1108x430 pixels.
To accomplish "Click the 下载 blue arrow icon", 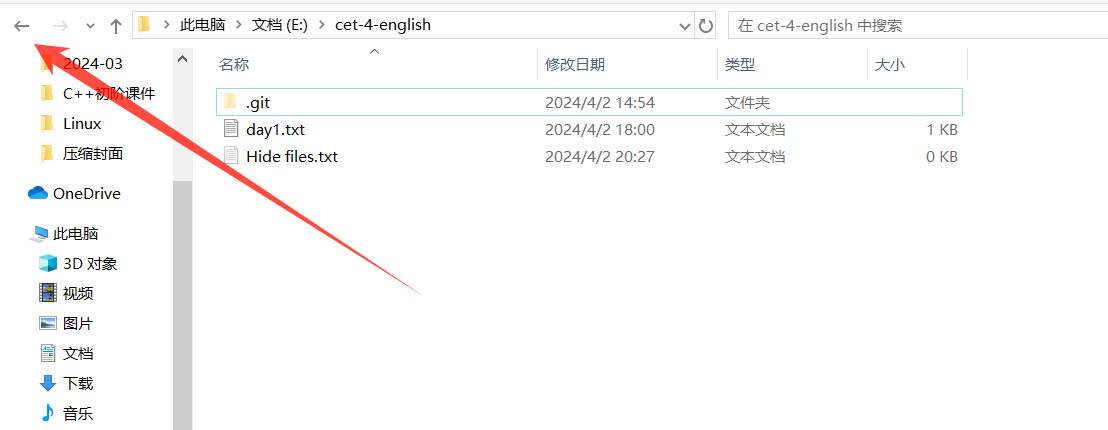I will 47,383.
